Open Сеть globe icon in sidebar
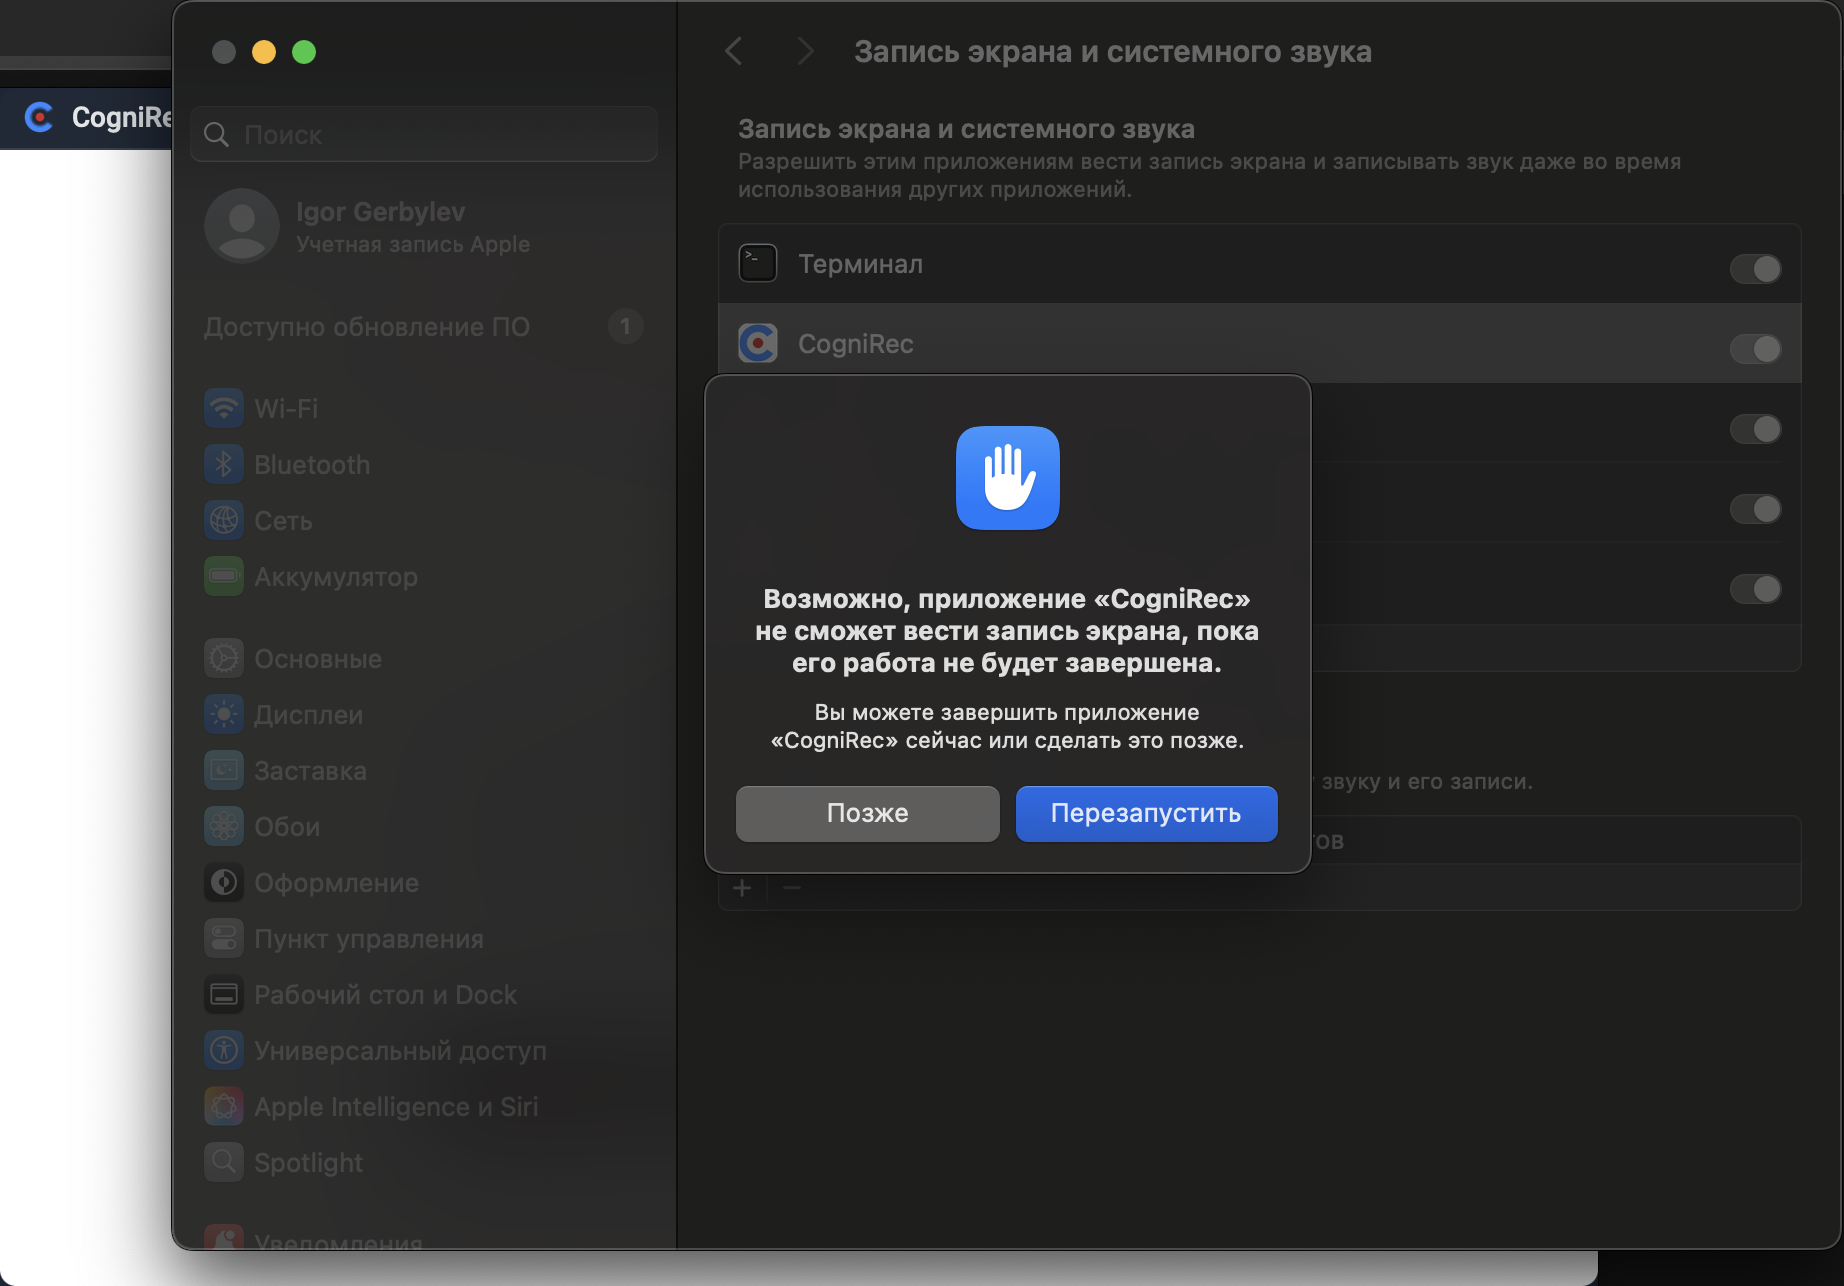 coord(224,520)
